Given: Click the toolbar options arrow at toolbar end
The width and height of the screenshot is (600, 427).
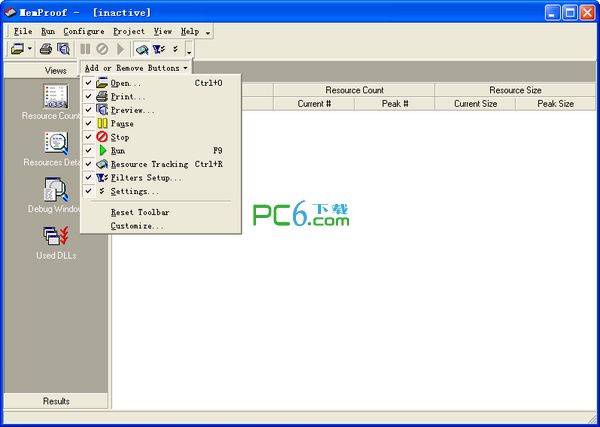Looking at the screenshot, I should pyautogui.click(x=189, y=49).
